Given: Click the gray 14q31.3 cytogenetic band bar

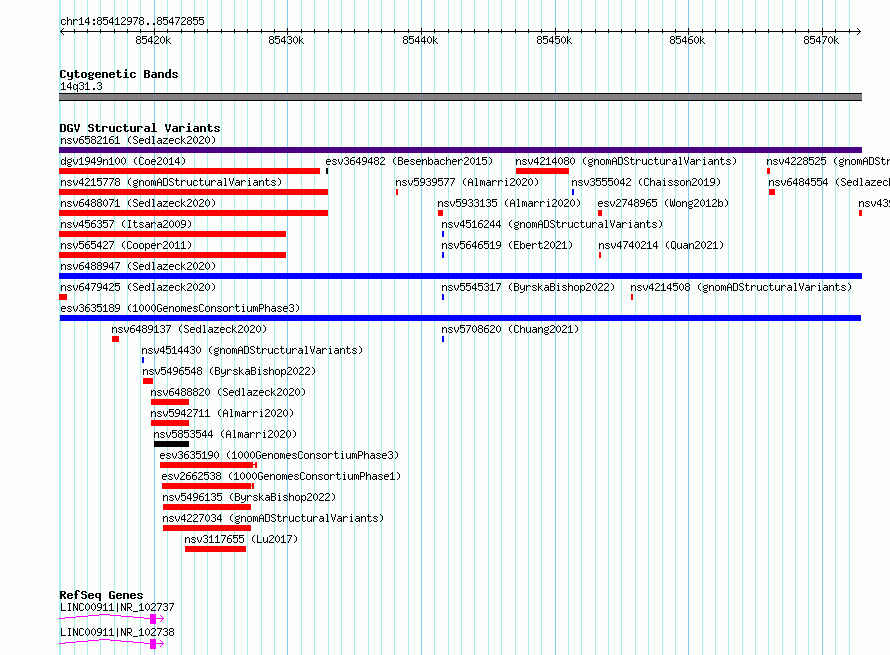Looking at the screenshot, I should pos(460,97).
